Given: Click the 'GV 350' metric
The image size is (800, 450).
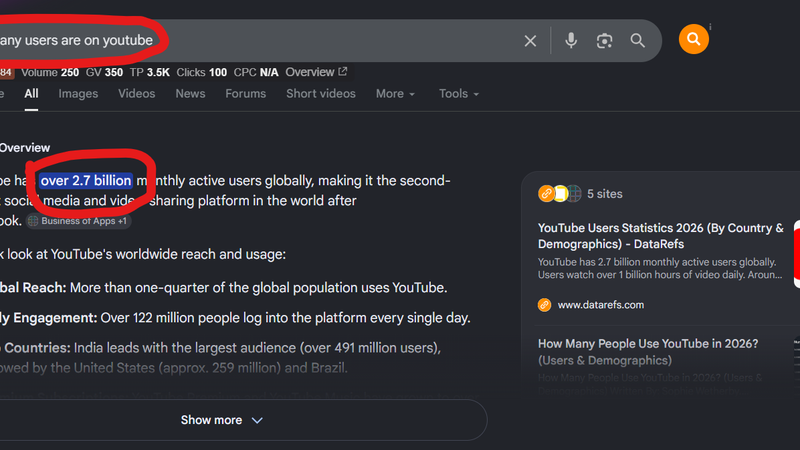Looking at the screenshot, I should pos(104,72).
